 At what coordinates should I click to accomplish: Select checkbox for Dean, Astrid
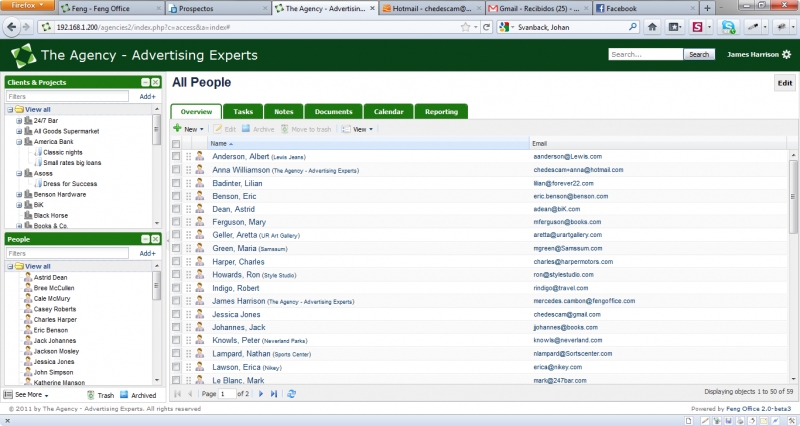click(x=176, y=209)
